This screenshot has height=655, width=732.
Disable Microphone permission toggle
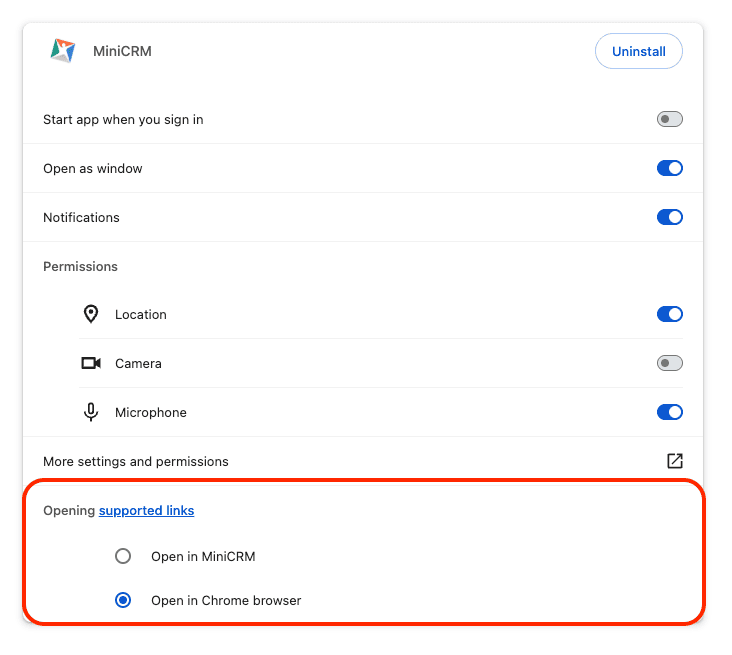click(669, 412)
